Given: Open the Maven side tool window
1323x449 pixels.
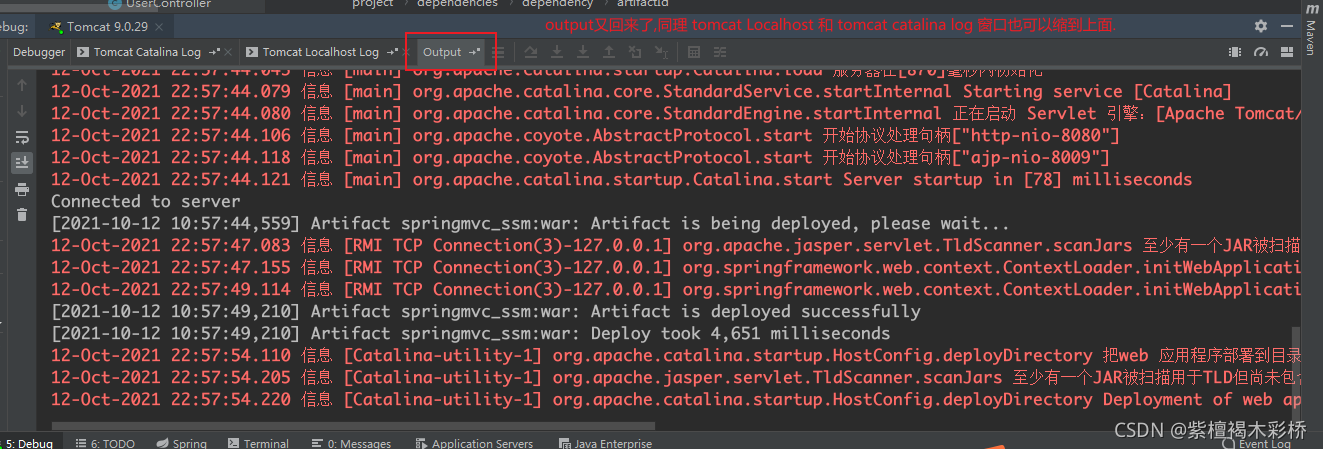Looking at the screenshot, I should click(1310, 30).
